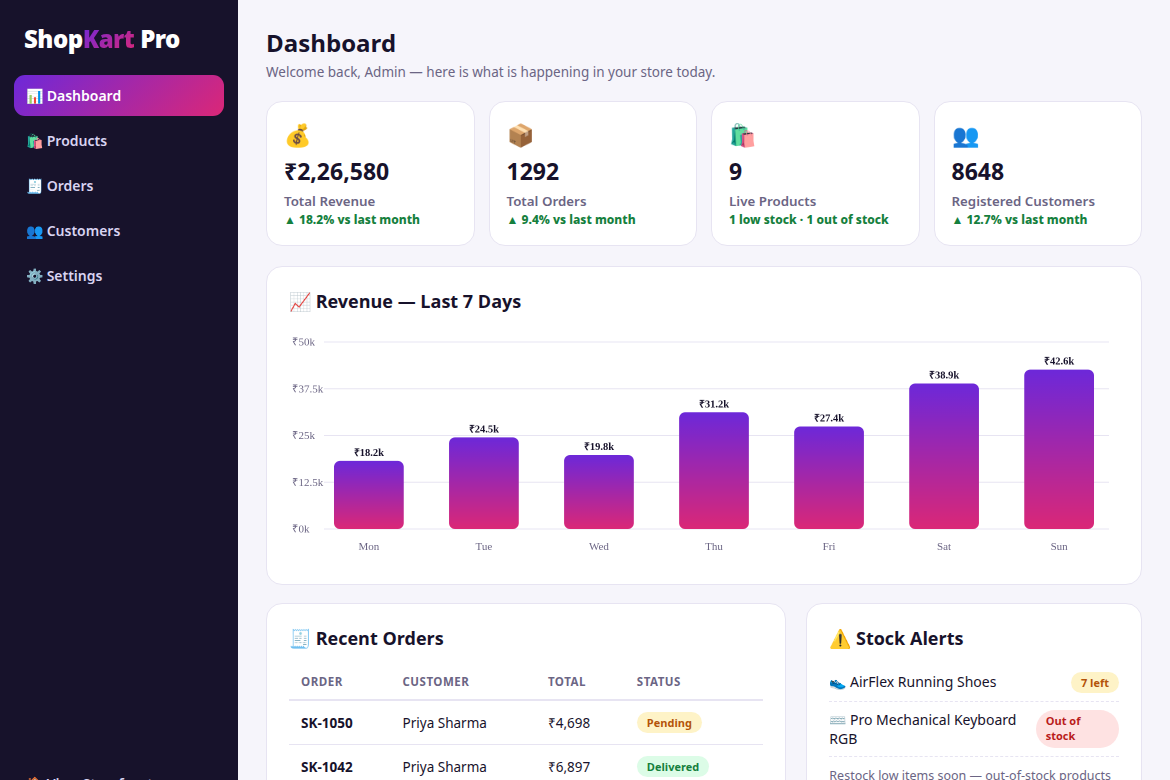Click '12.7% vs last month' text
The height and width of the screenshot is (780, 1170).
coord(1020,219)
